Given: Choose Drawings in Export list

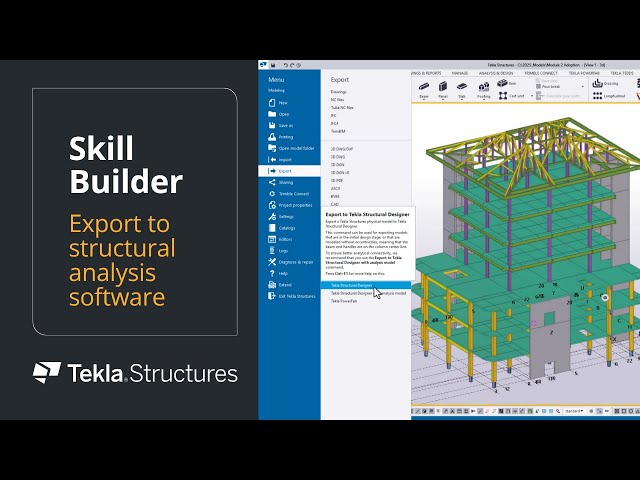Looking at the screenshot, I should 338,92.
